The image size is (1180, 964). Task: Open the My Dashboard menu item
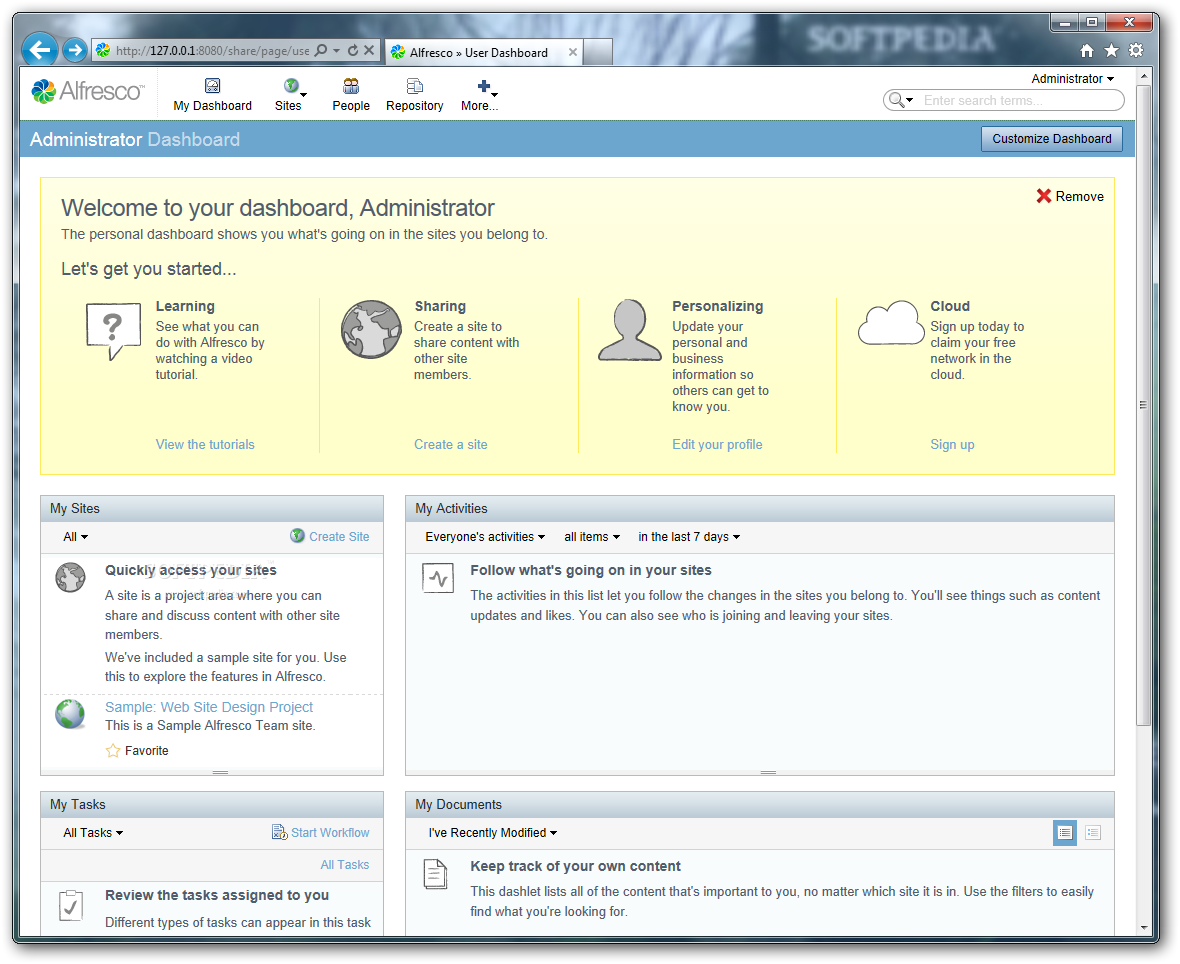pyautogui.click(x=212, y=105)
